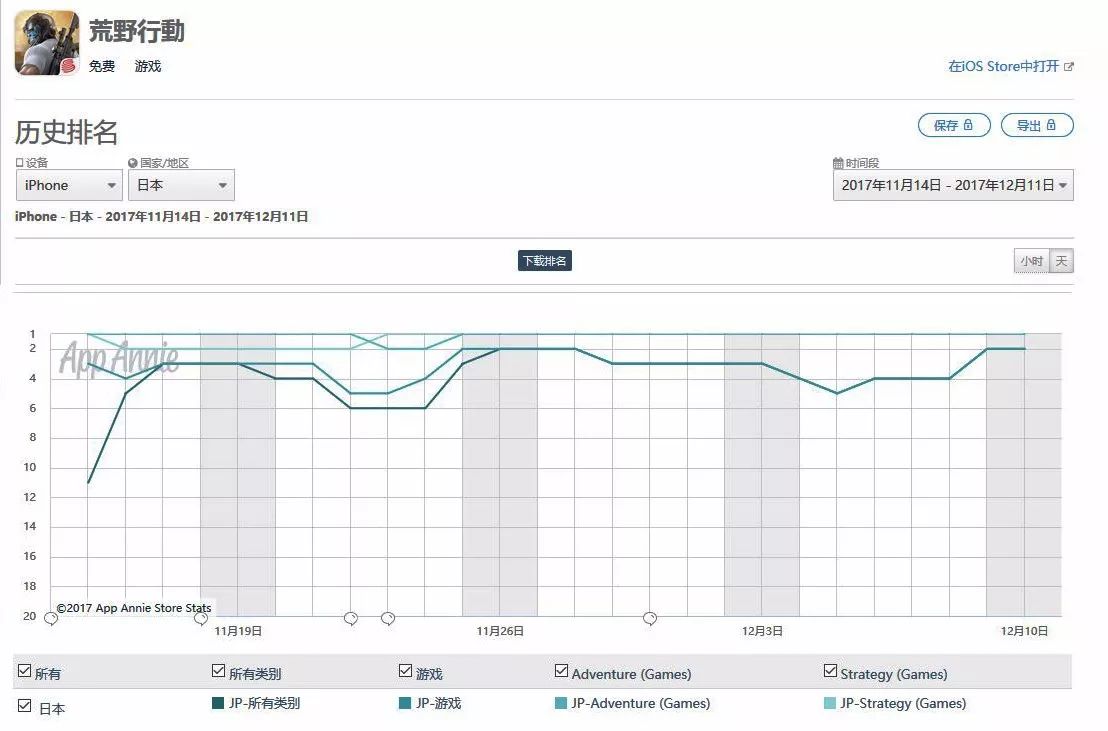This screenshot has width=1108, height=731.
Task: Click the JP-游戏 legend color swatch
Action: point(405,703)
